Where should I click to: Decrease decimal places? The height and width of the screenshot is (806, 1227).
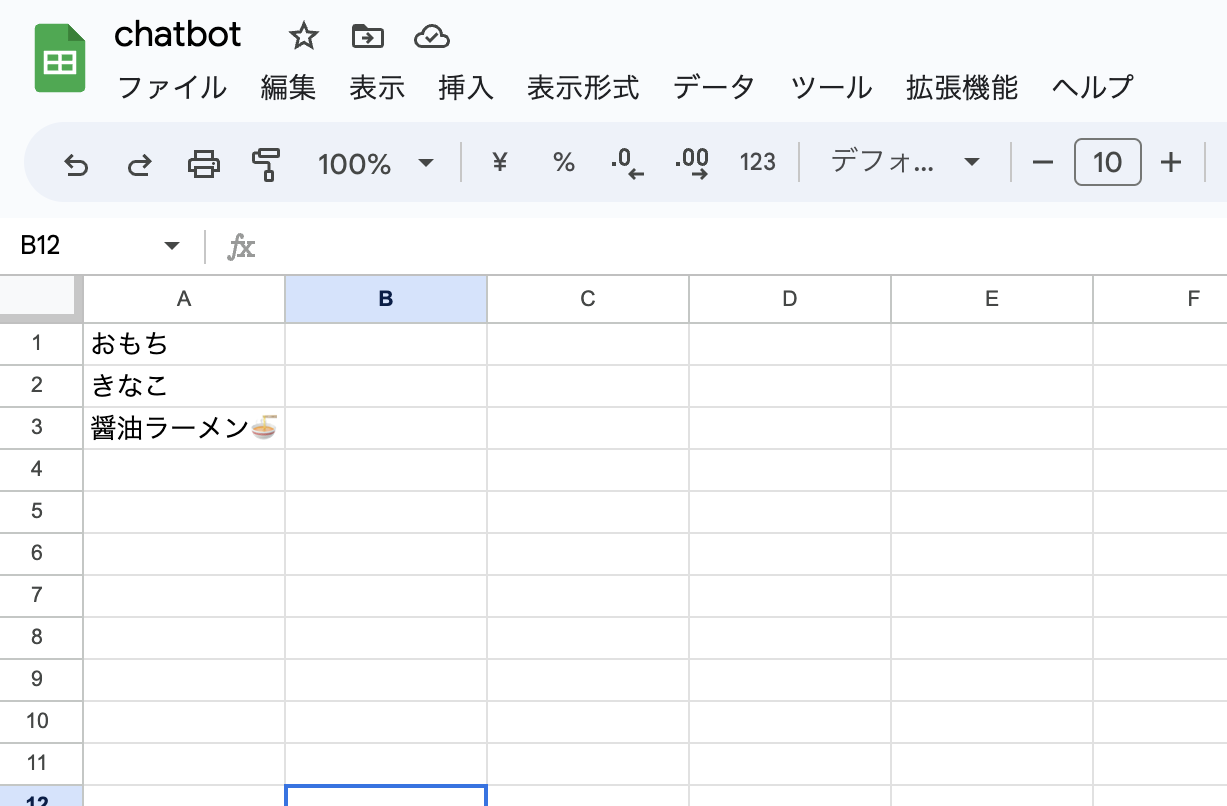[627, 162]
